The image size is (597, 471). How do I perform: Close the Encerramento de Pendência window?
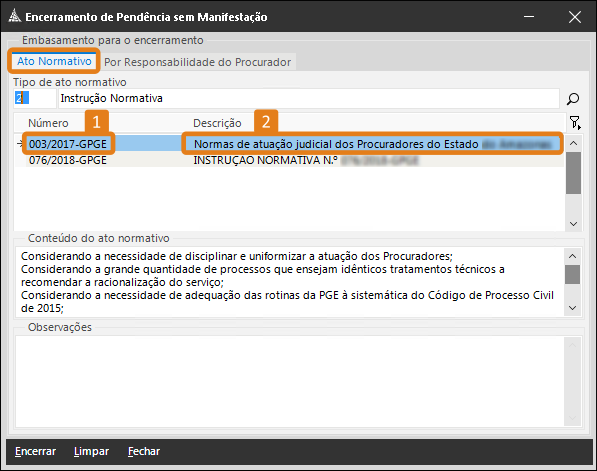575,17
